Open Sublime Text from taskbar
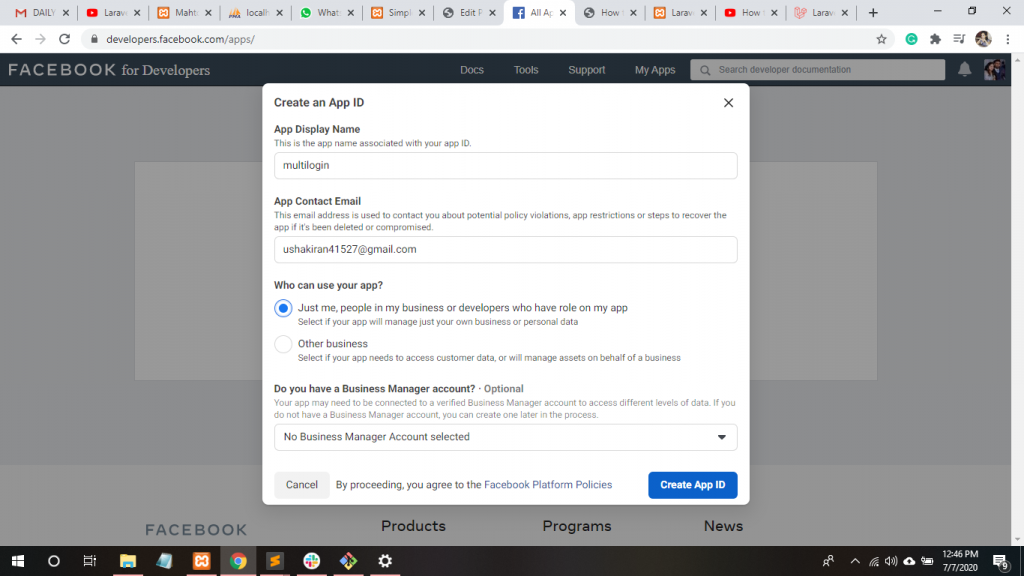The height and width of the screenshot is (576, 1024). (275, 561)
